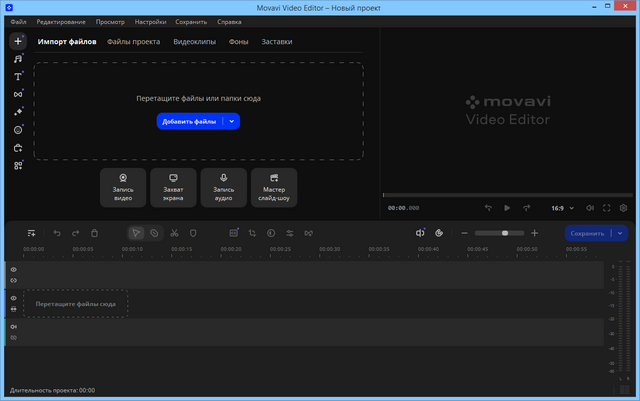Open the music and sounds sidebar panel
Screen dimensions: 640x401
(x=18, y=59)
